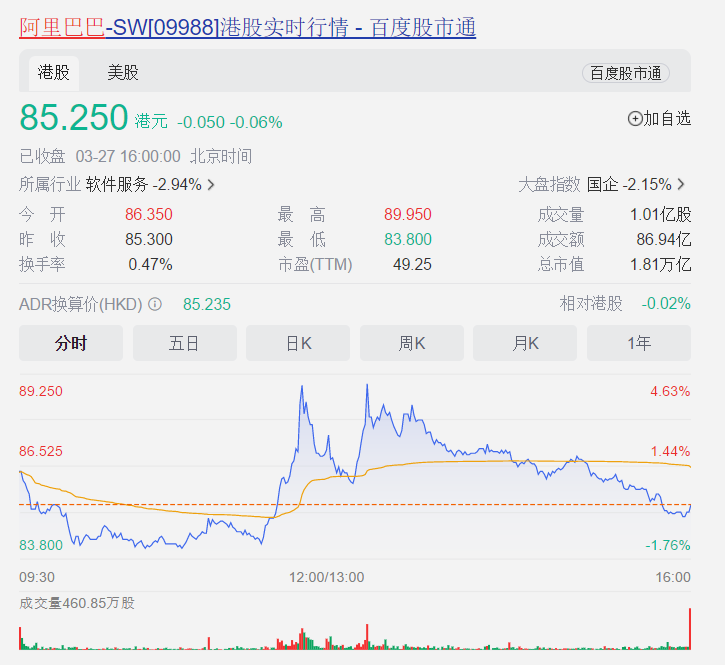The height and width of the screenshot is (665, 725).
Task: Click the 12:00/13:00 time axis label
Action: [326, 577]
